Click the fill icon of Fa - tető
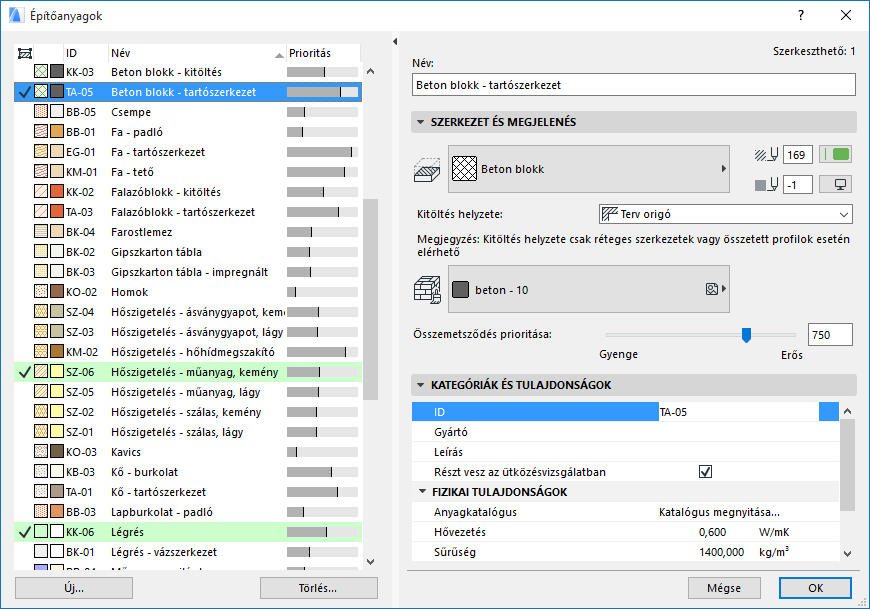 click(x=41, y=171)
